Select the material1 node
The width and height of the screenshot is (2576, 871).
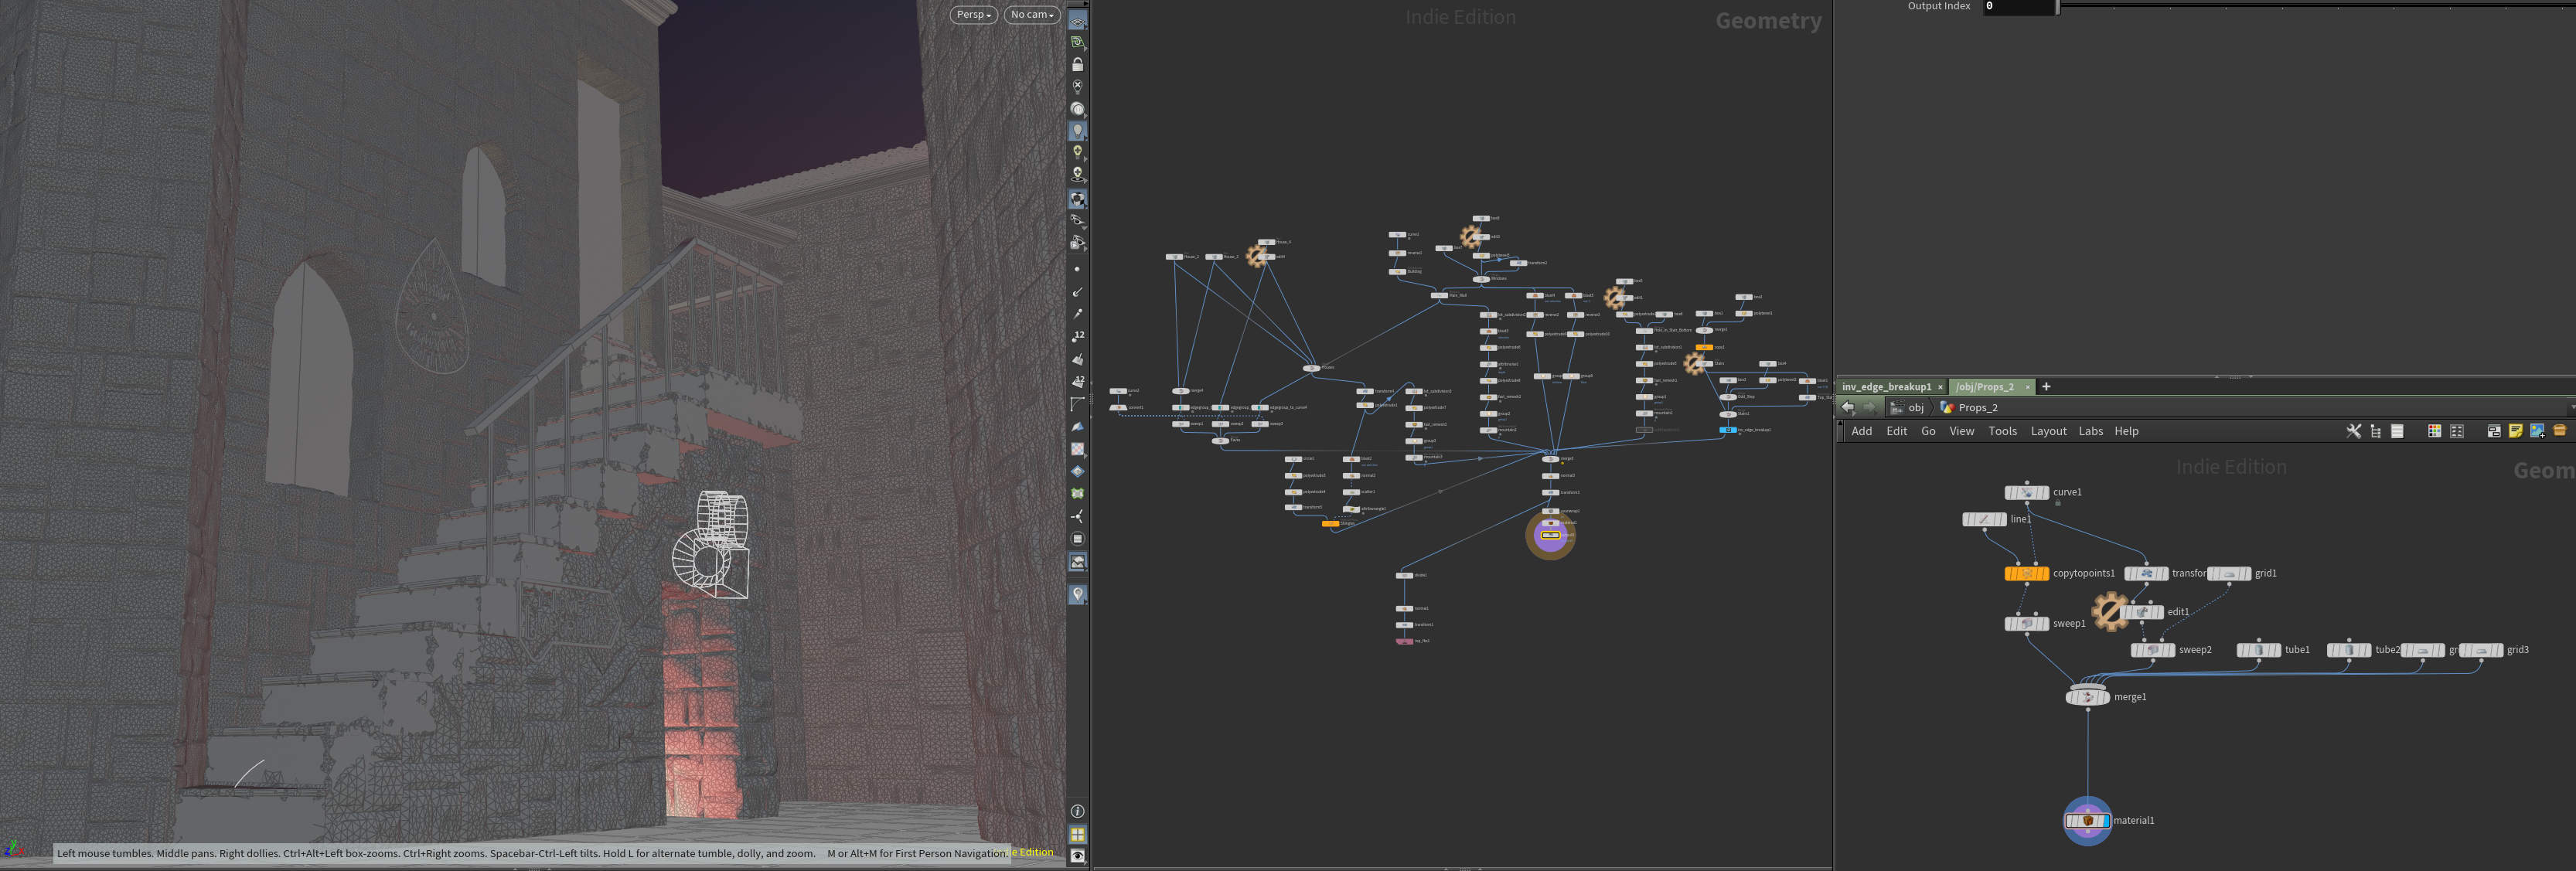click(x=2087, y=820)
